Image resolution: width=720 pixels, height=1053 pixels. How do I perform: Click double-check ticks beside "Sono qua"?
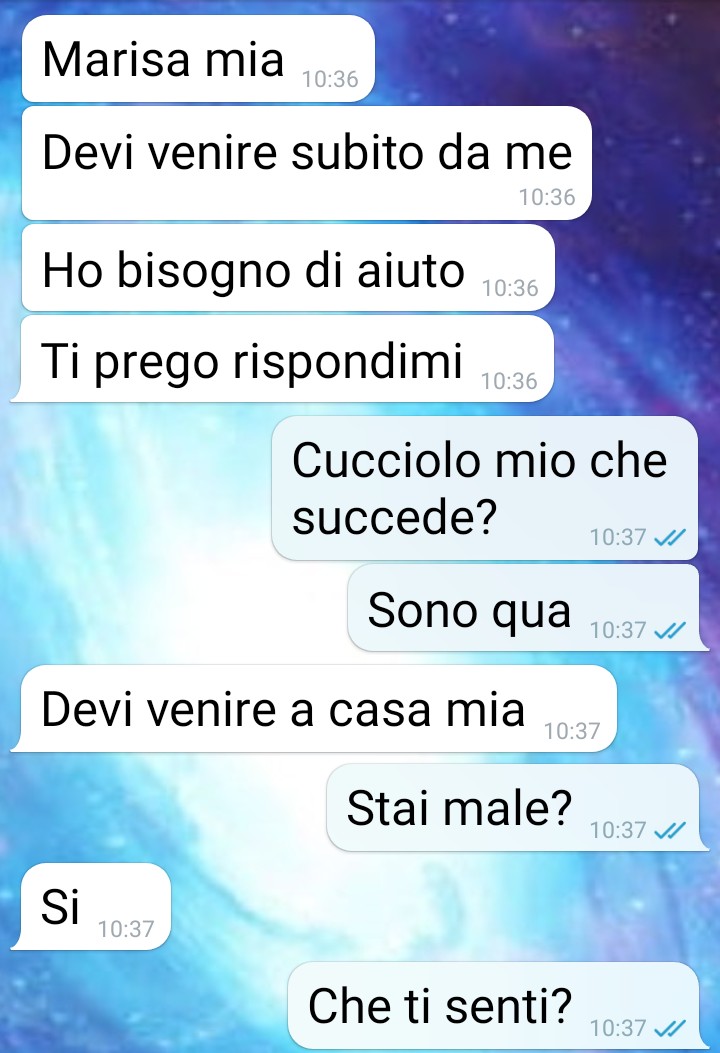(x=670, y=630)
